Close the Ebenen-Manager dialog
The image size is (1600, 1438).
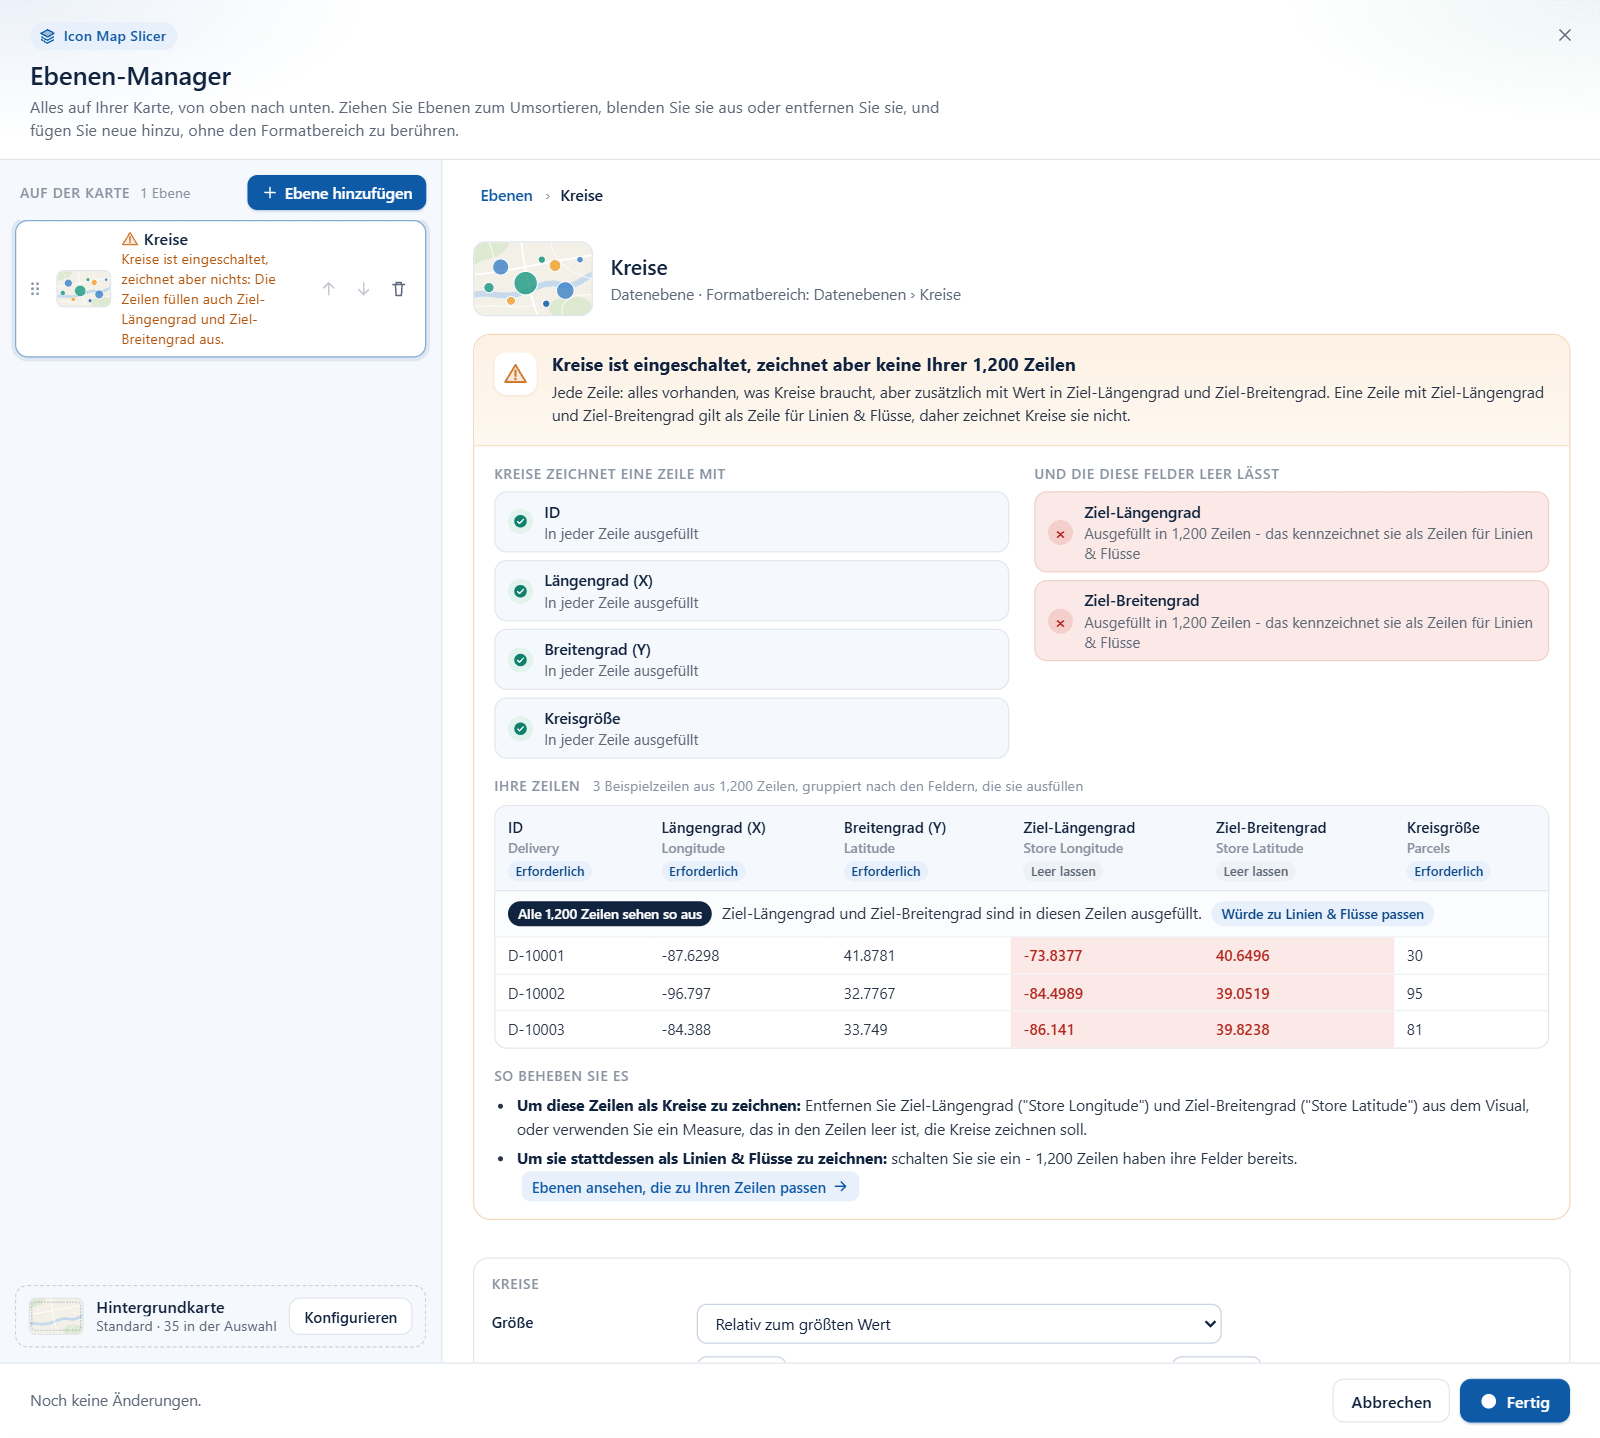(x=1565, y=35)
